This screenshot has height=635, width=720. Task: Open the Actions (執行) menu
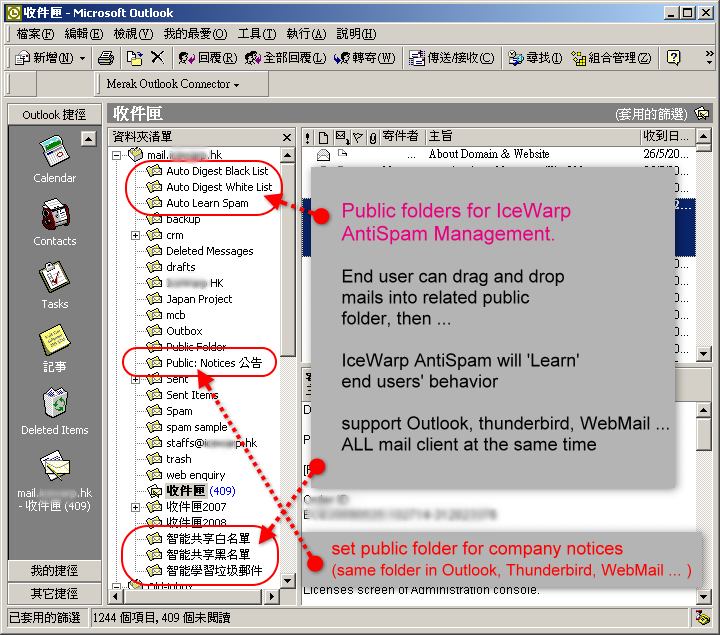(306, 34)
